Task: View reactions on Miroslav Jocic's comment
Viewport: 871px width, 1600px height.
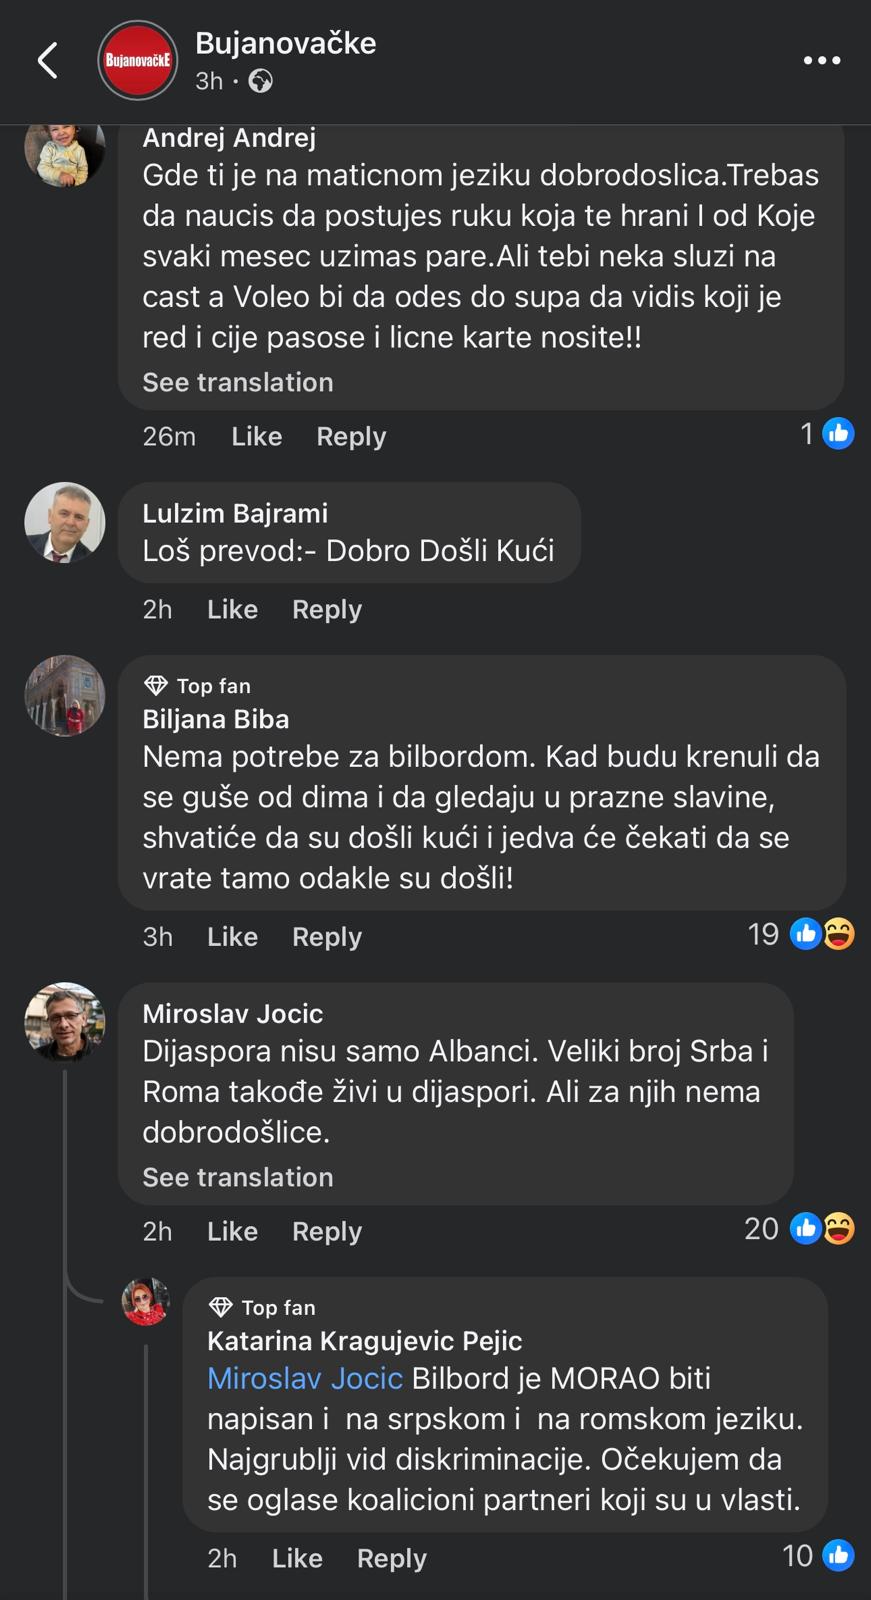Action: click(x=800, y=1228)
